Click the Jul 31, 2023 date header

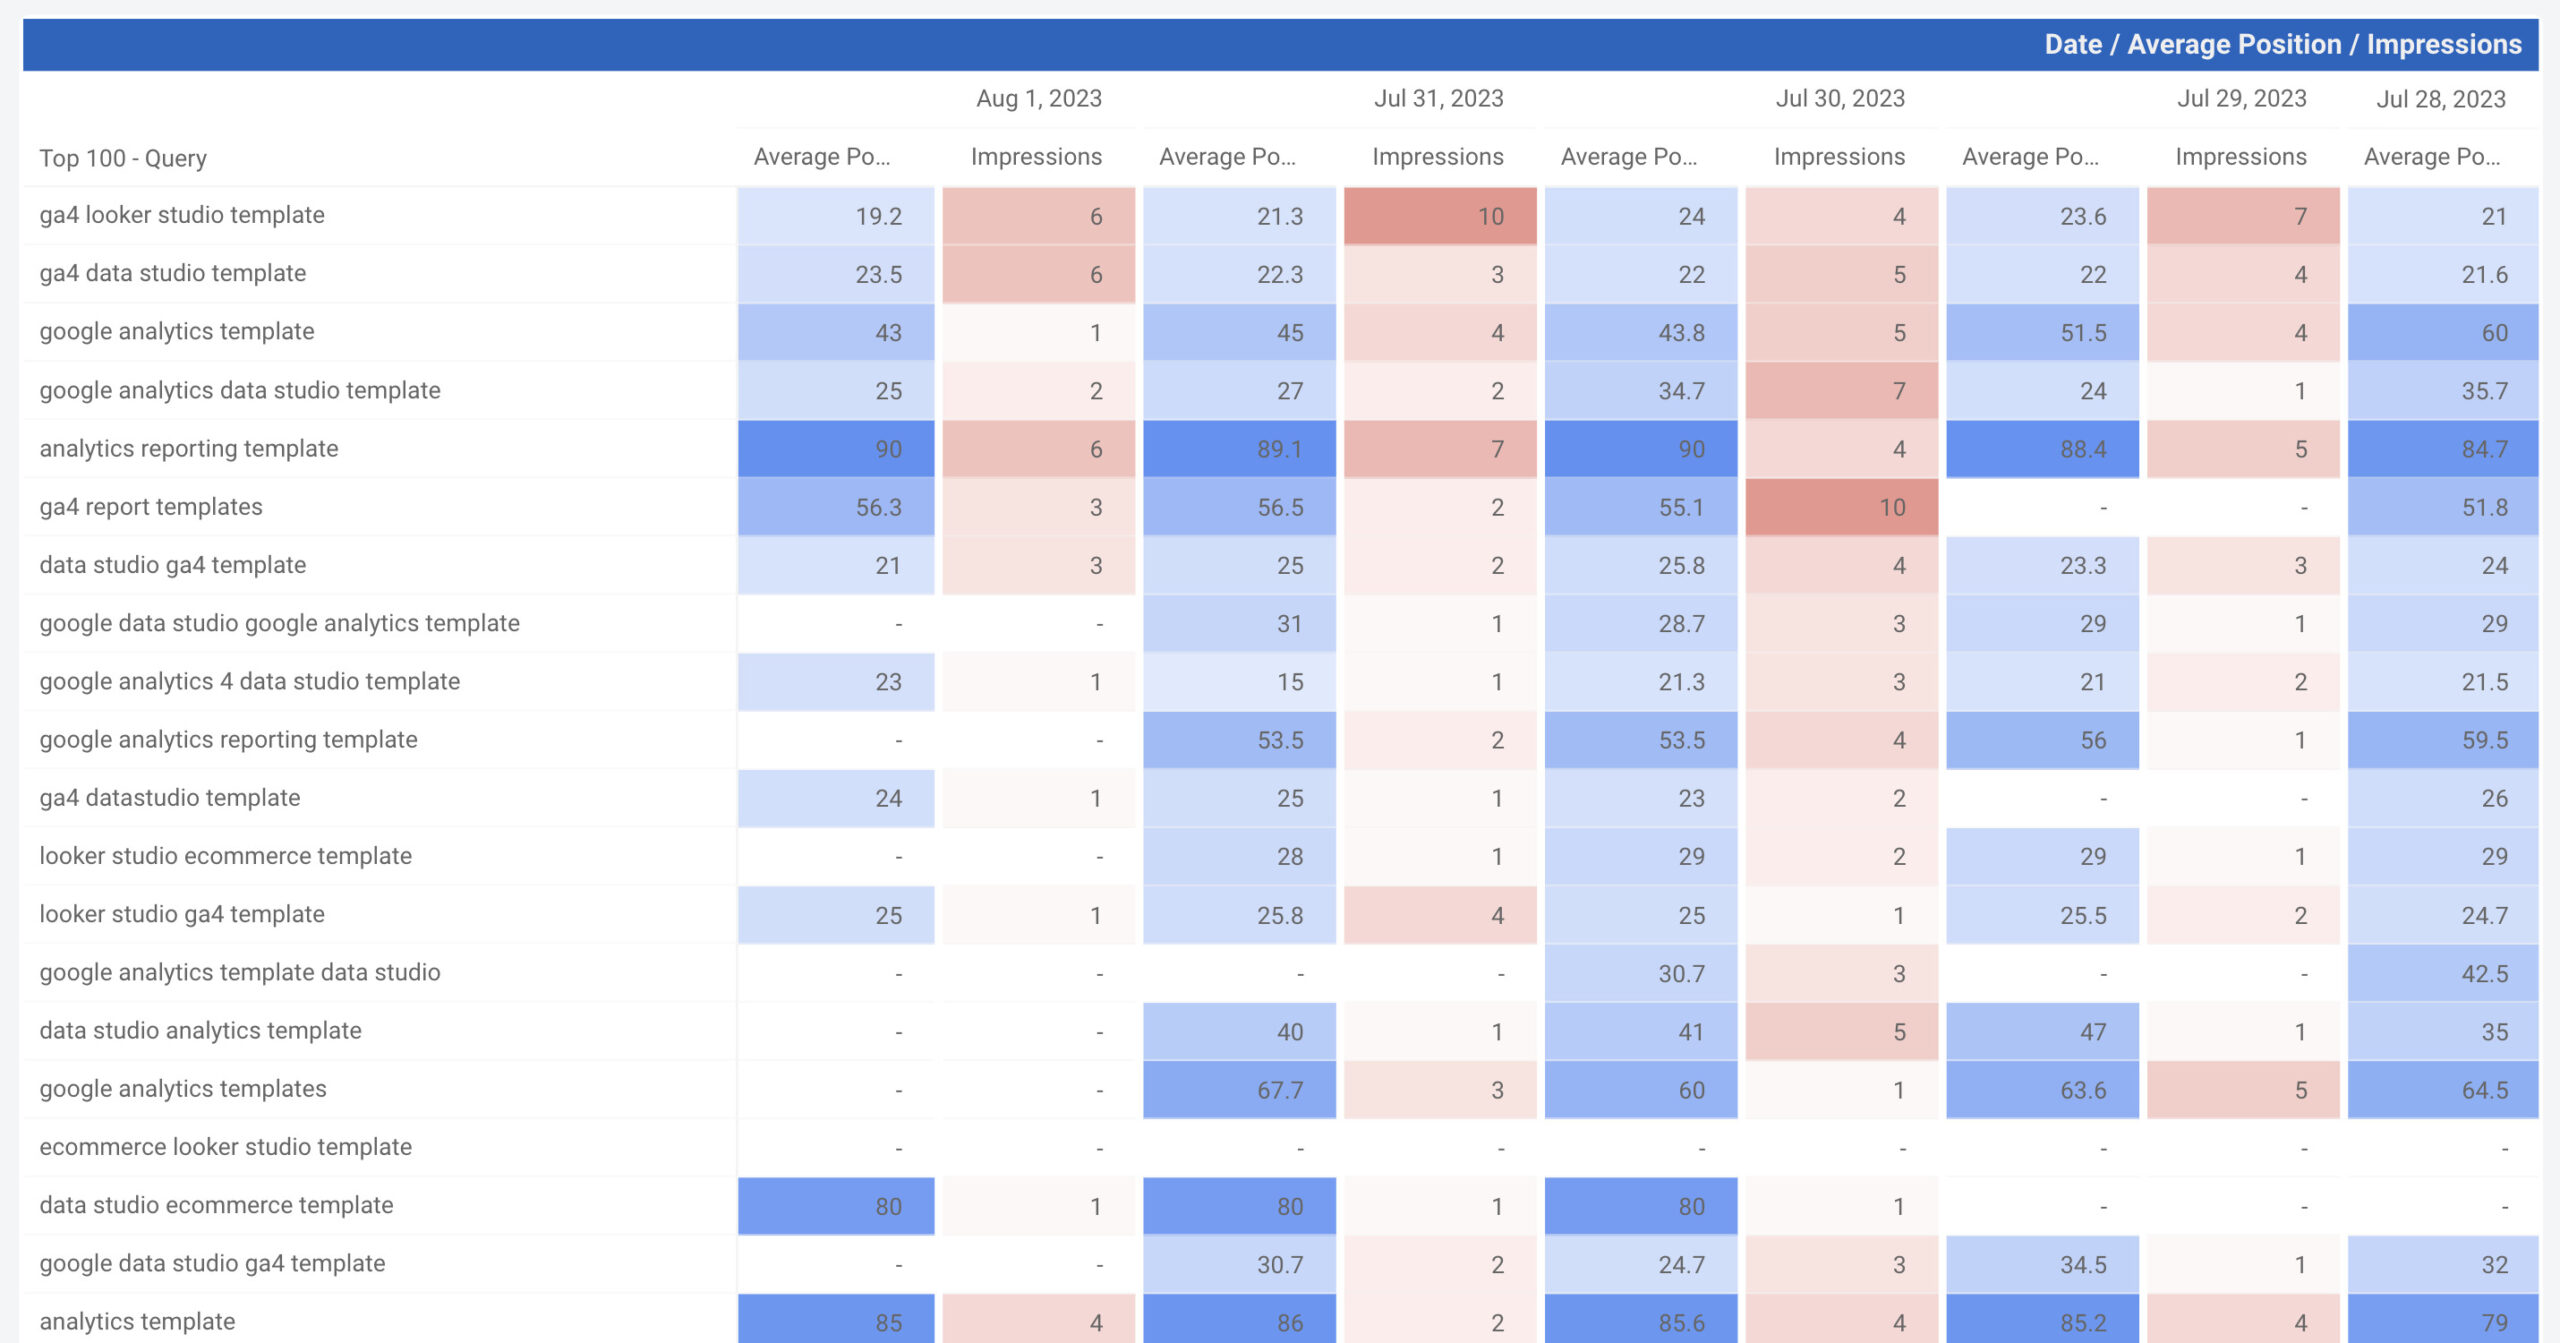point(1438,98)
